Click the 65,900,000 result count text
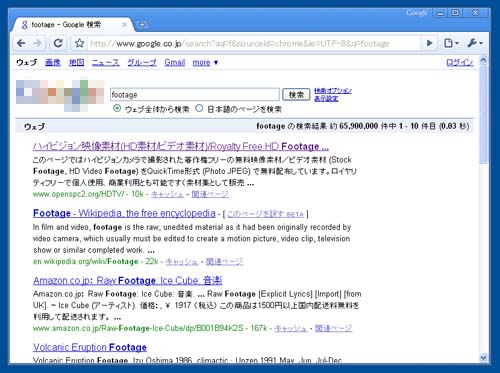Screen dimensions: 500x373 pos(358,126)
